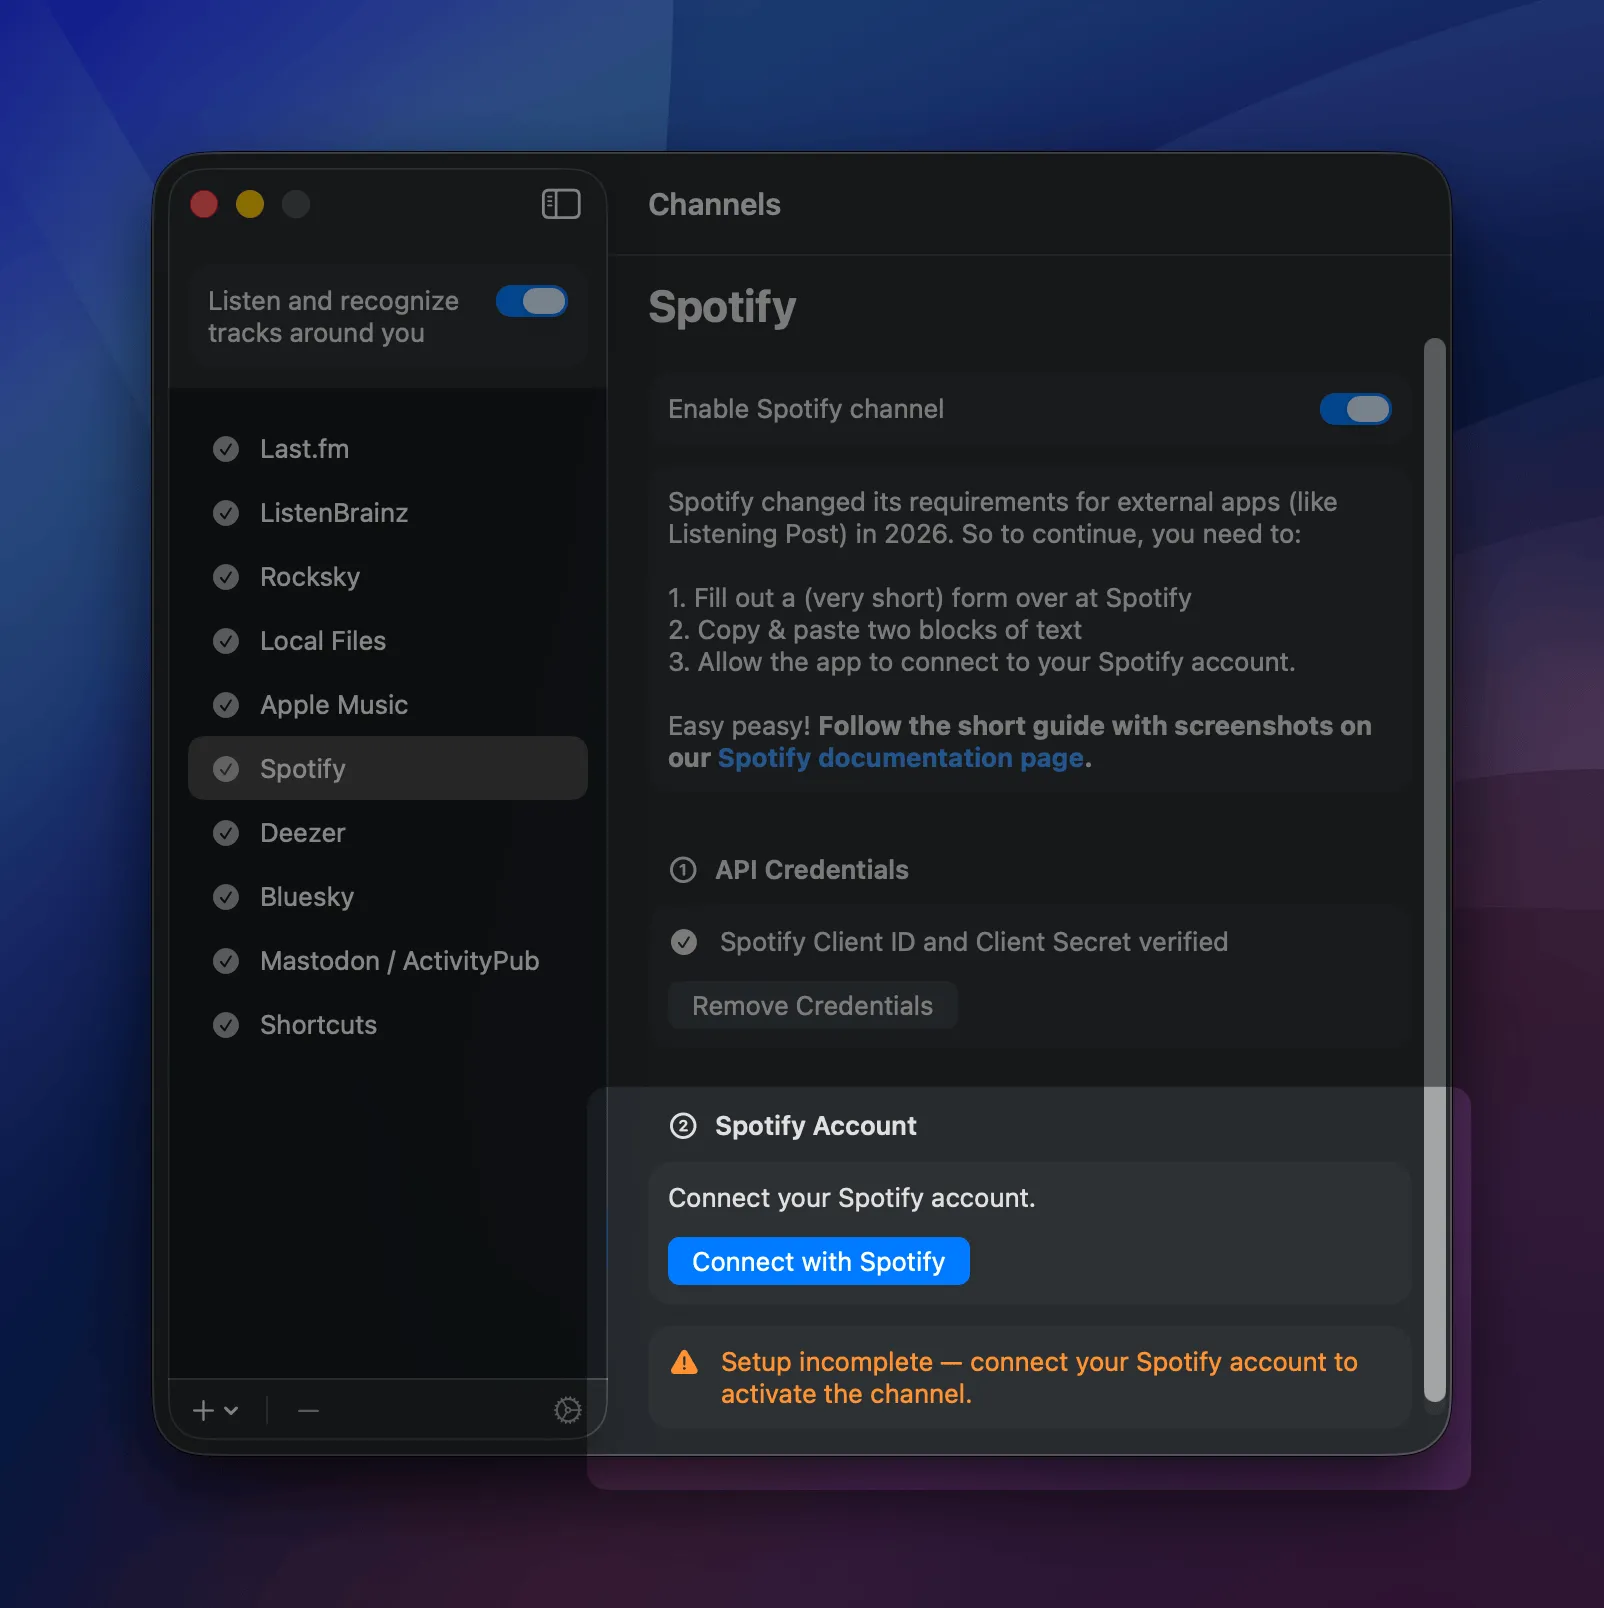Click the Channels title text
The image size is (1604, 1608).
pos(714,205)
